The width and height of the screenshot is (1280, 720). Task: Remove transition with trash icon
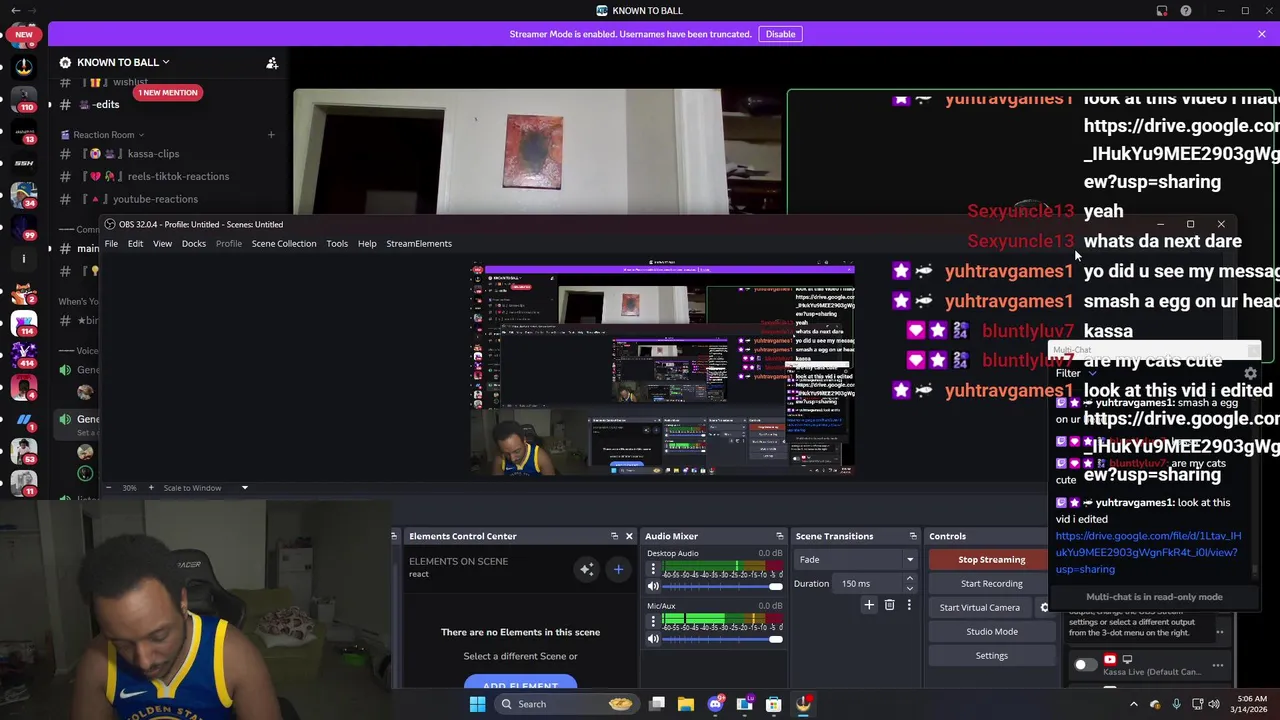889,605
